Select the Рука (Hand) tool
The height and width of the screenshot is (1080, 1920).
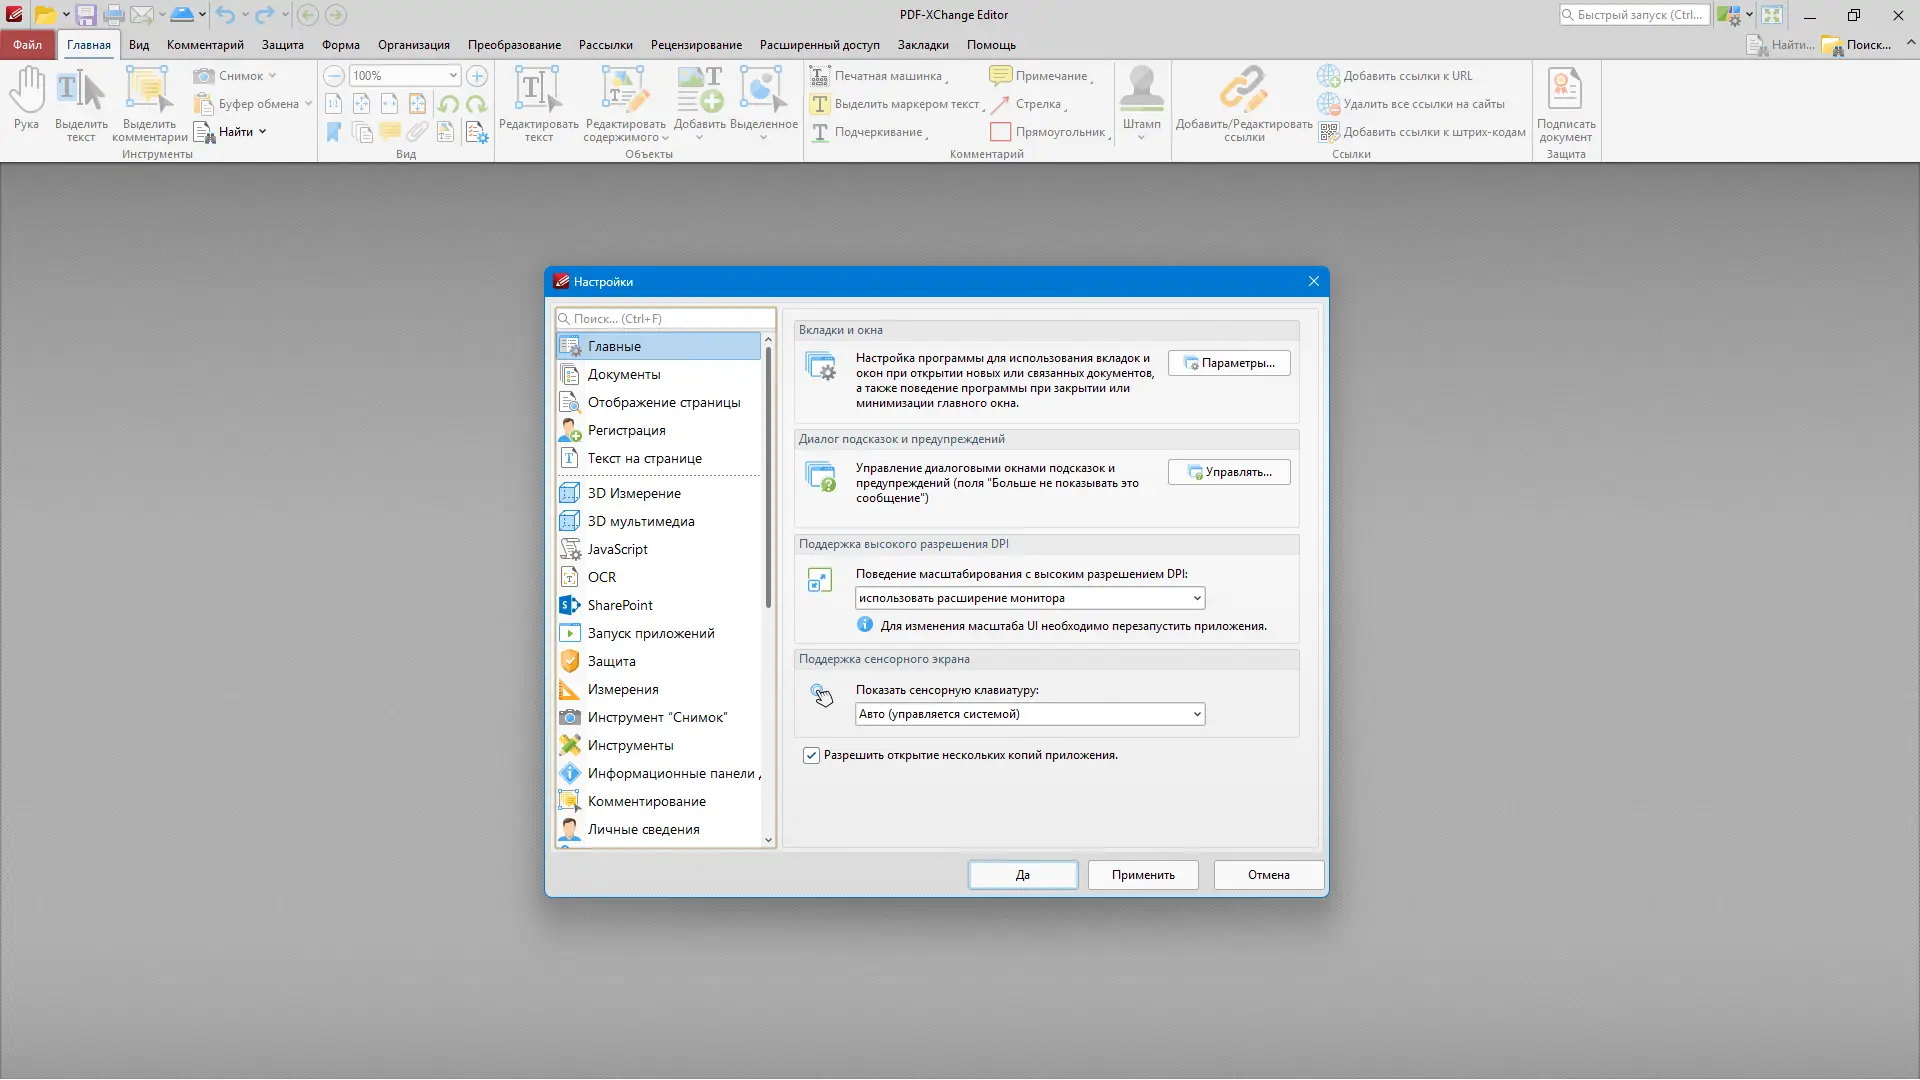(x=26, y=100)
